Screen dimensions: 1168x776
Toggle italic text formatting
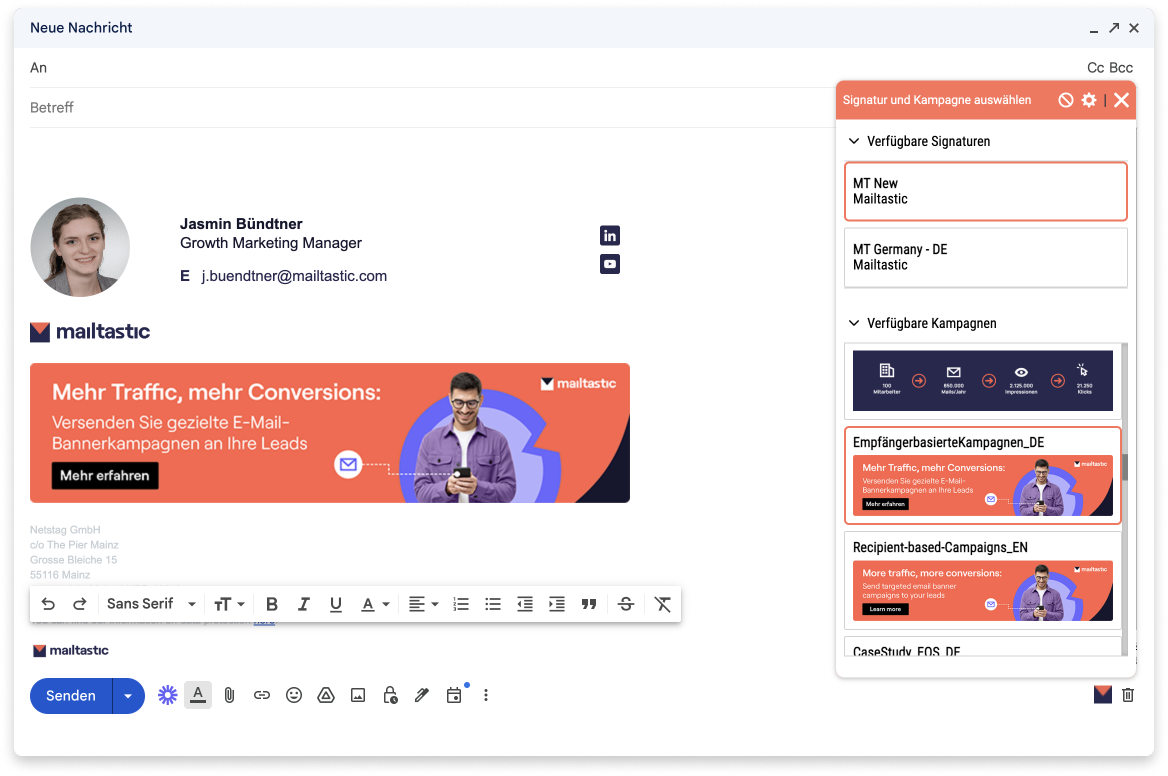click(304, 604)
